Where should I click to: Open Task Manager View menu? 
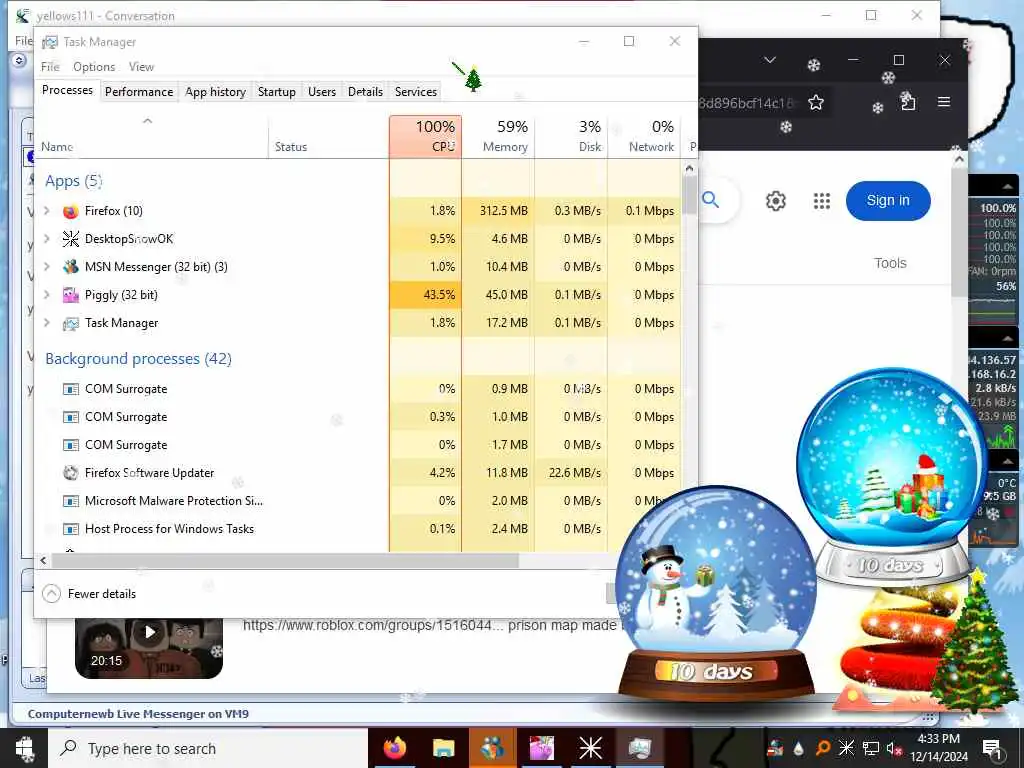click(141, 67)
